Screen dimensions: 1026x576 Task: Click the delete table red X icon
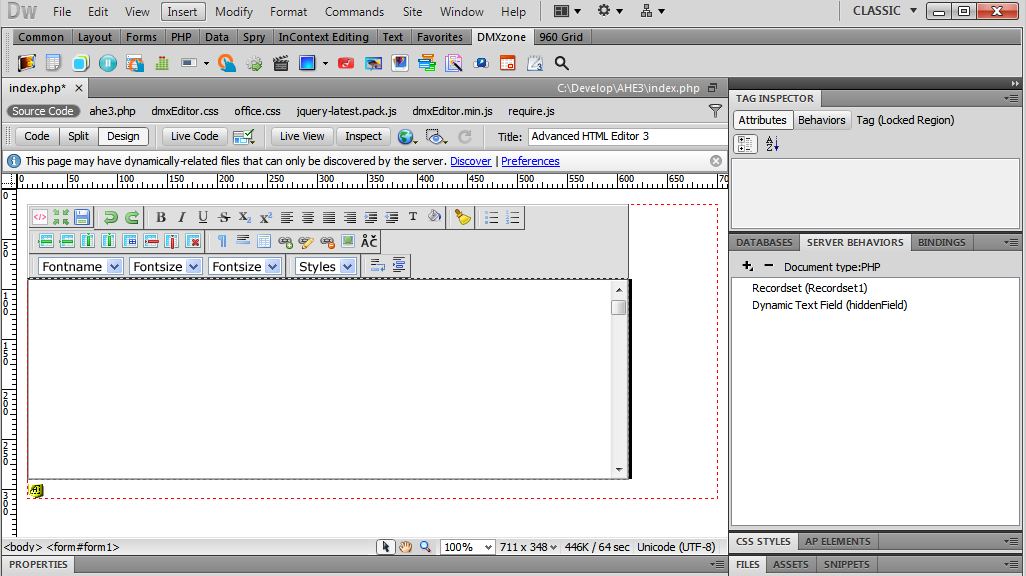point(192,242)
